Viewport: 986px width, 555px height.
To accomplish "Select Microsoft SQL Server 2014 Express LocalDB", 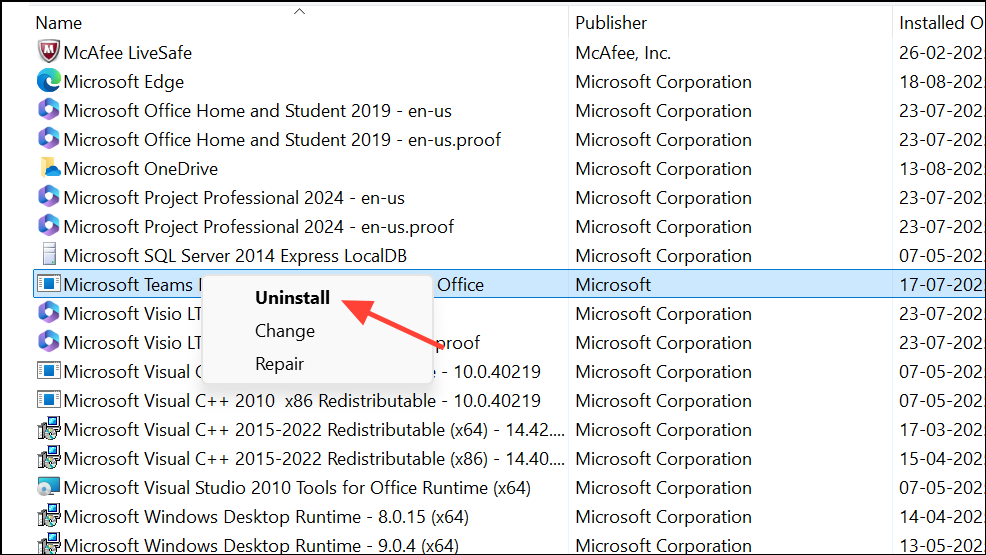I will 235,256.
